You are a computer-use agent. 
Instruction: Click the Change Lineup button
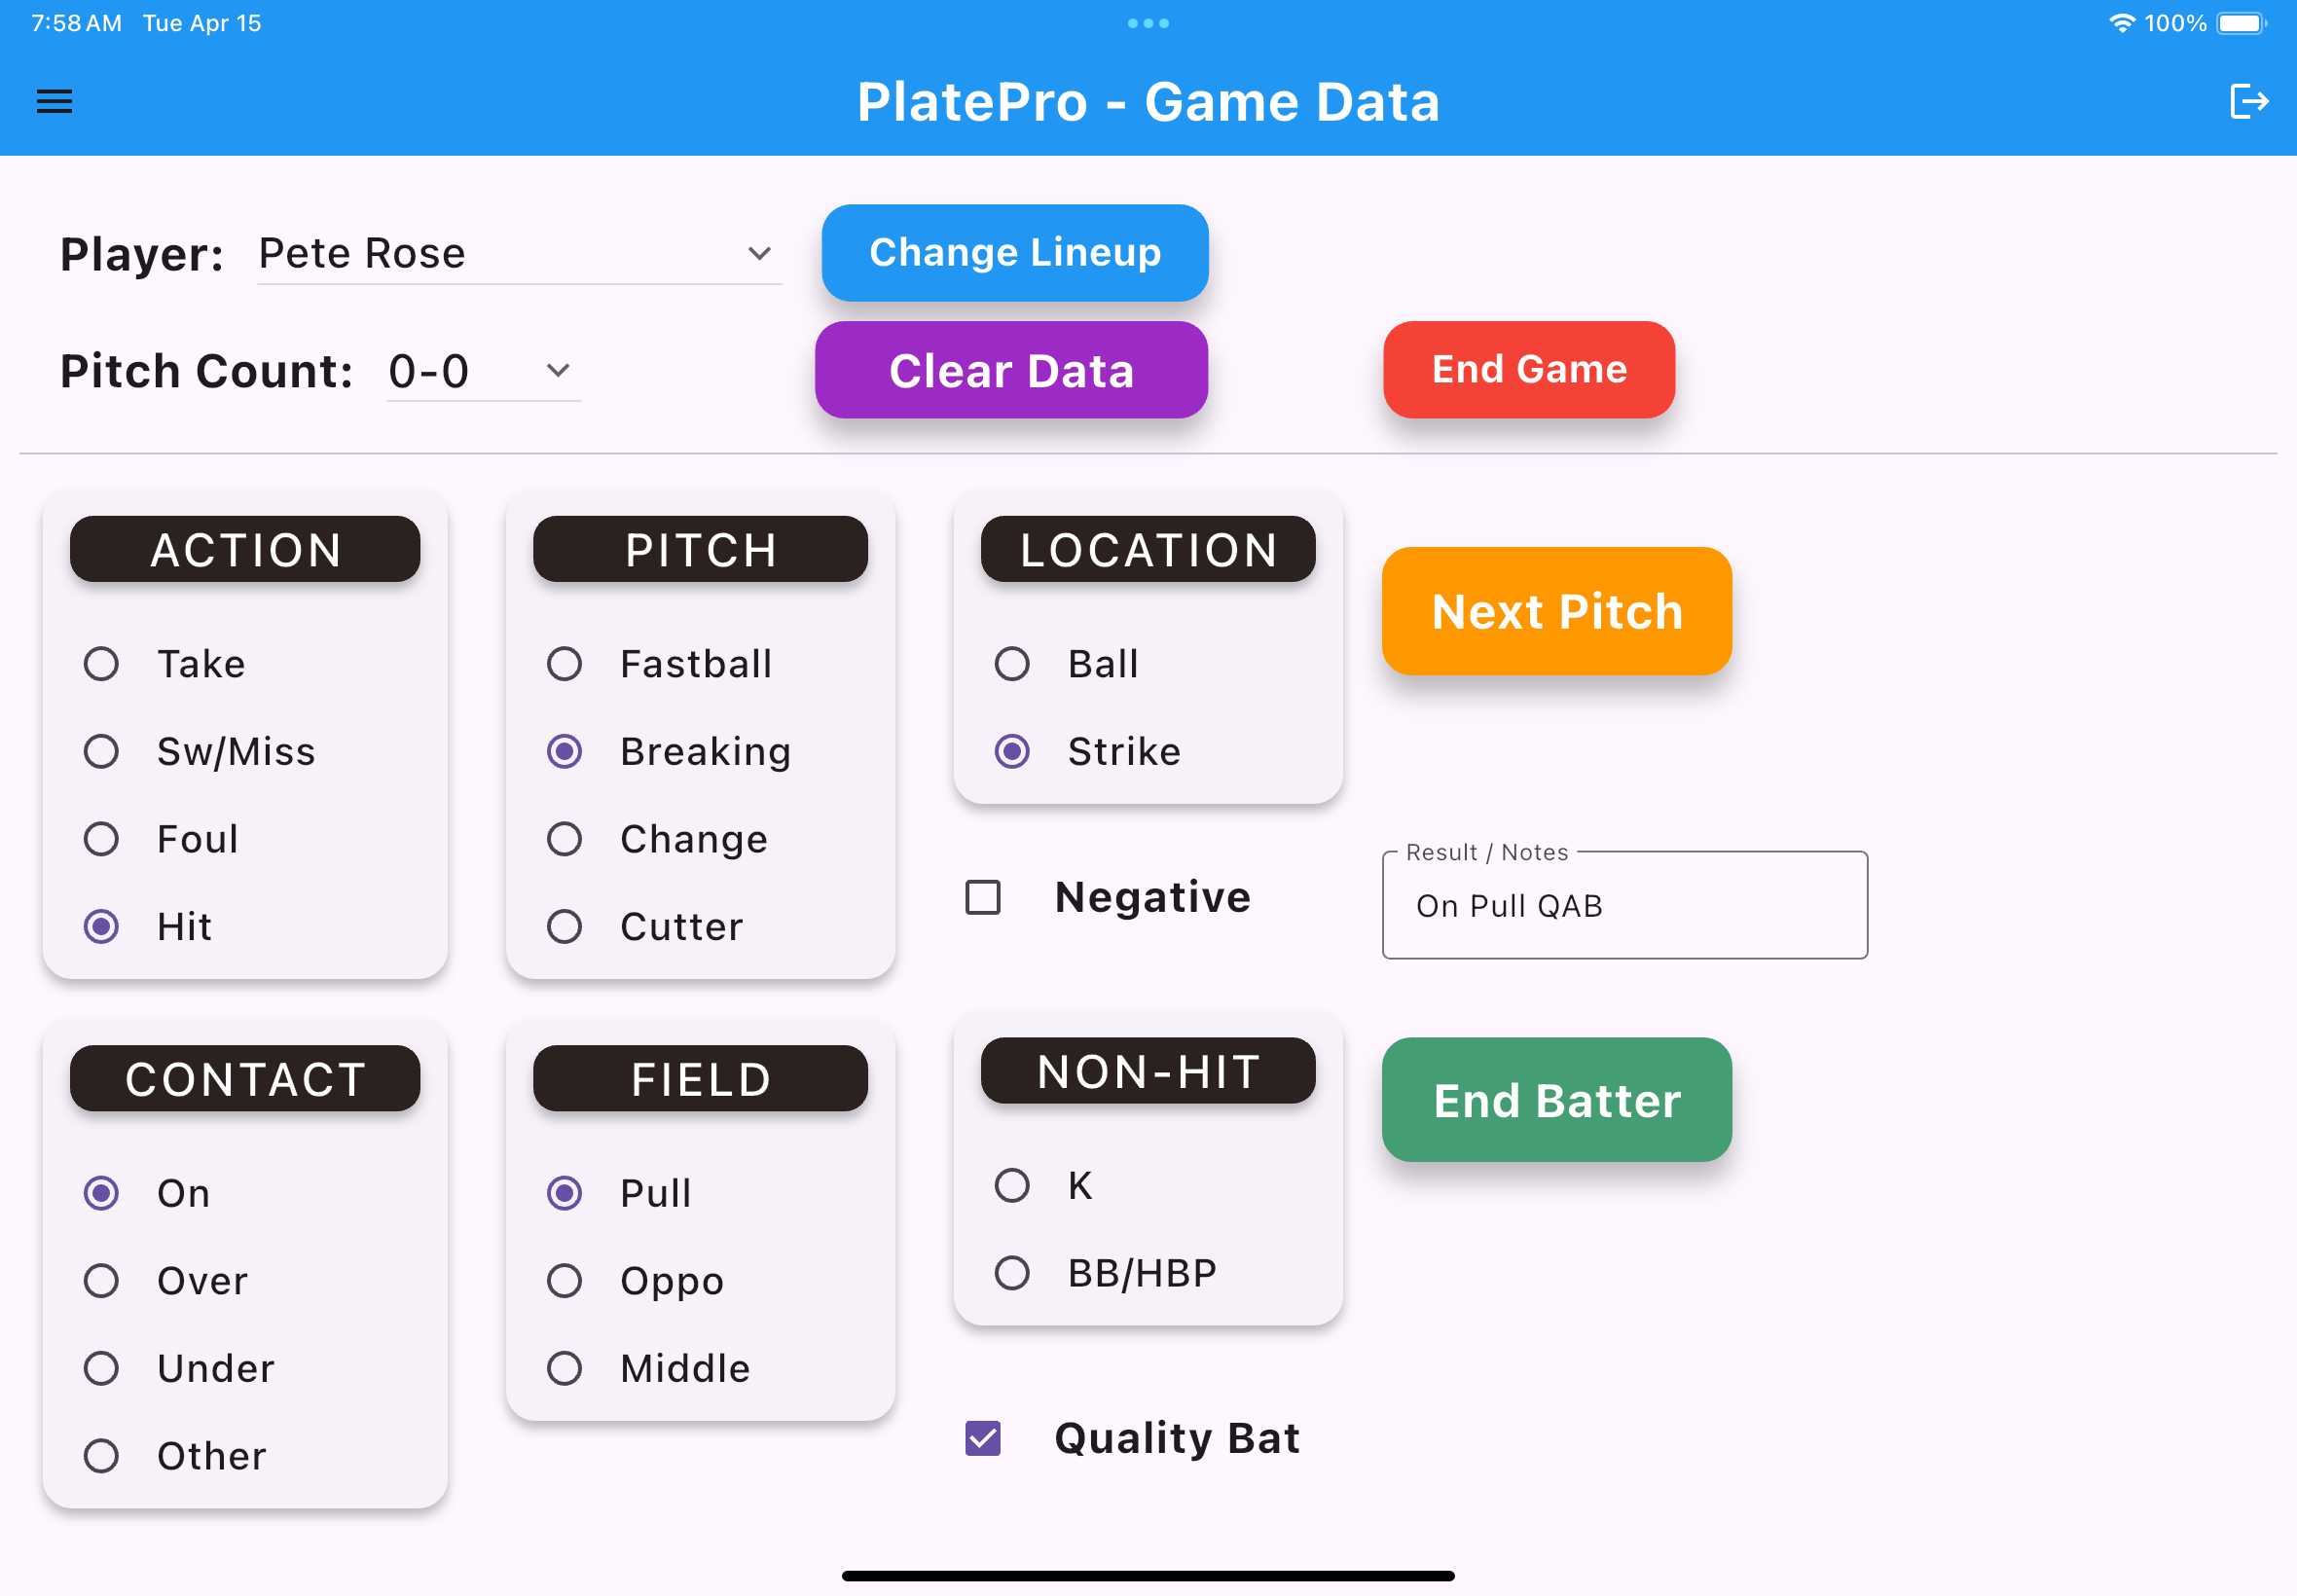[x=1014, y=253]
